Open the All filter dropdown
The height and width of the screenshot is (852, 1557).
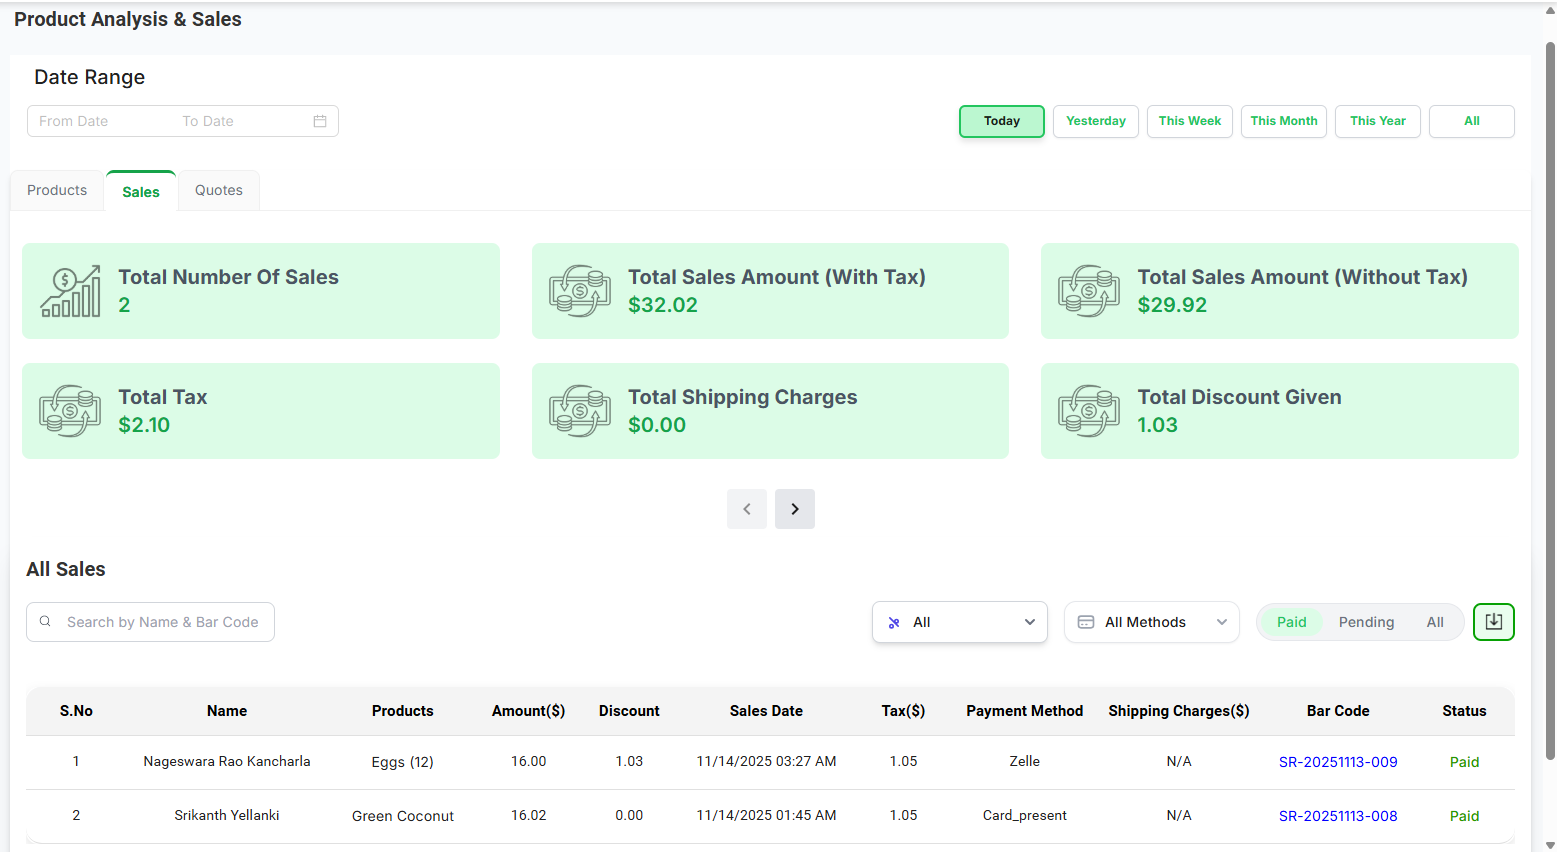tap(960, 622)
